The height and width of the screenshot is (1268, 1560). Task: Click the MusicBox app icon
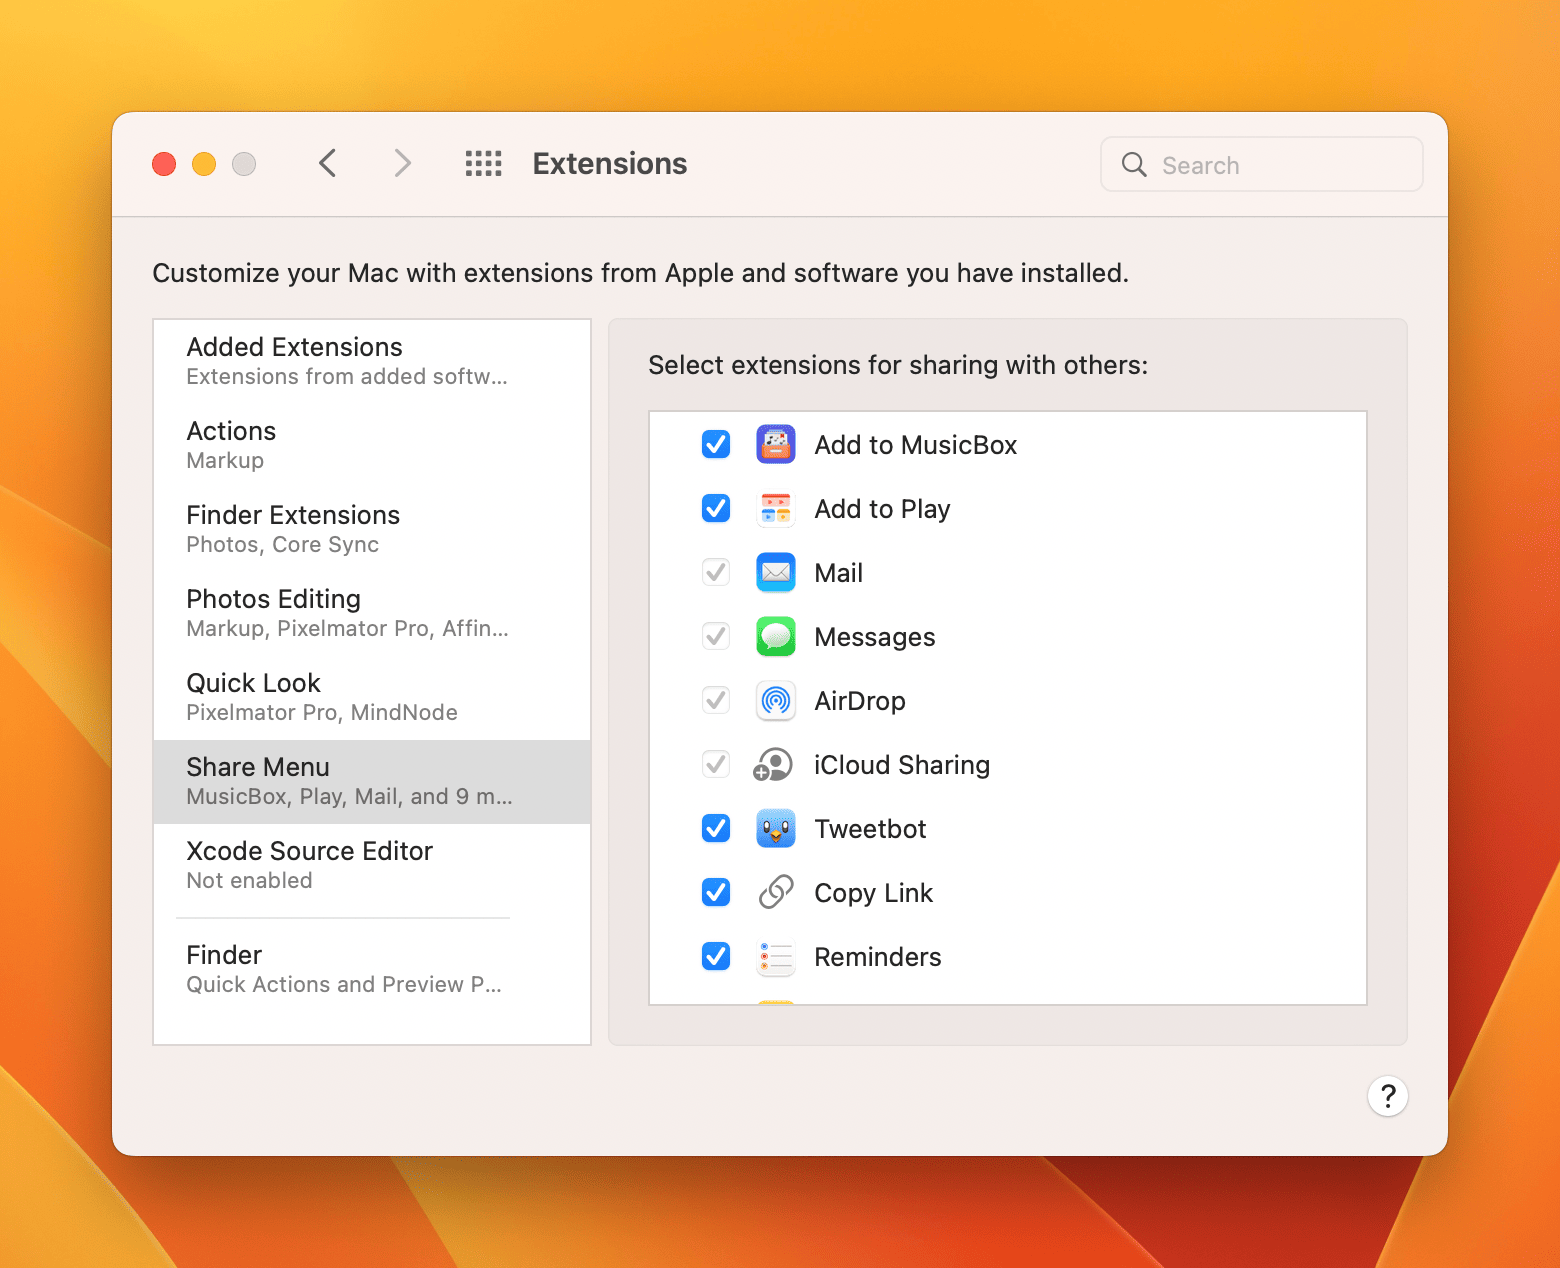[776, 444]
